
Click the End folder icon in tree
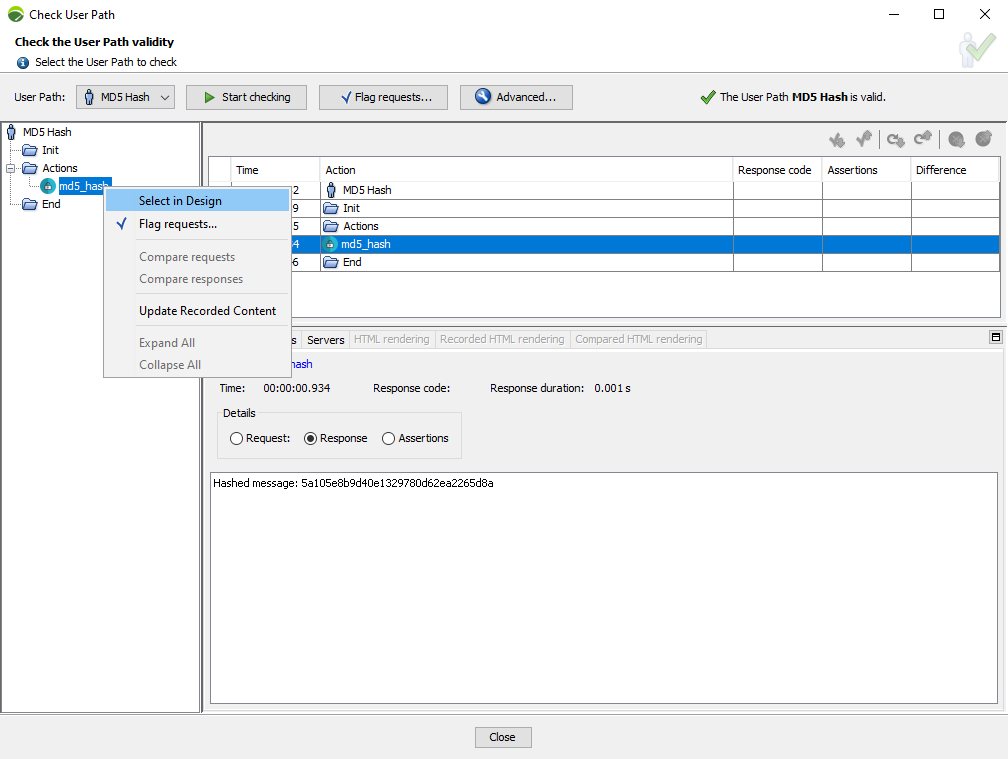click(x=30, y=204)
